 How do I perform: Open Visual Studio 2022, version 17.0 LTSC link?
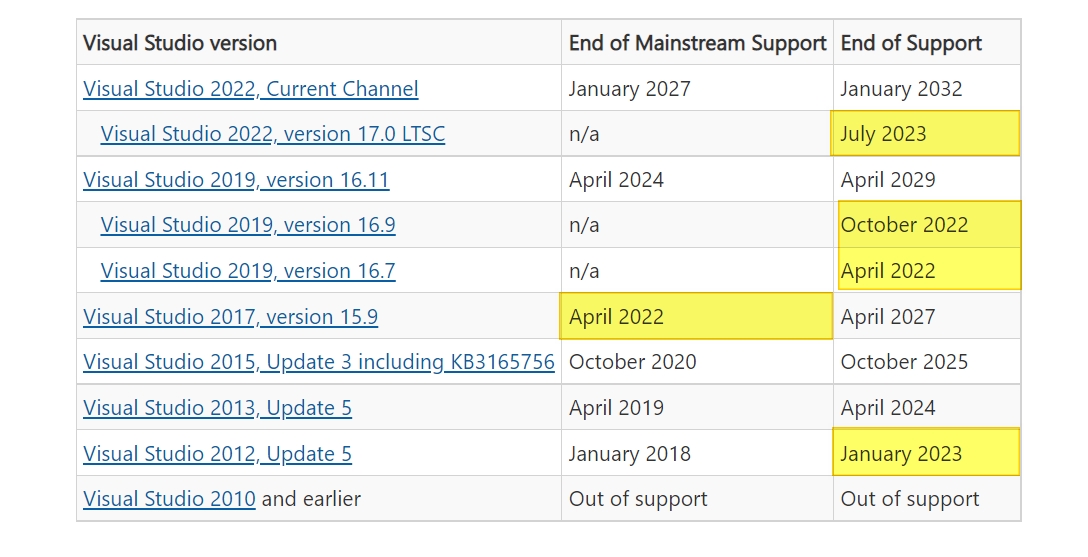pos(273,134)
